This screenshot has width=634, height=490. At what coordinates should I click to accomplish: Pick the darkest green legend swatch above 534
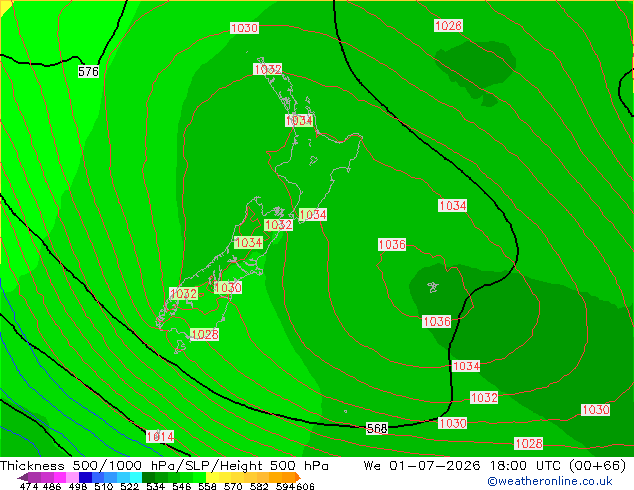pos(148,477)
